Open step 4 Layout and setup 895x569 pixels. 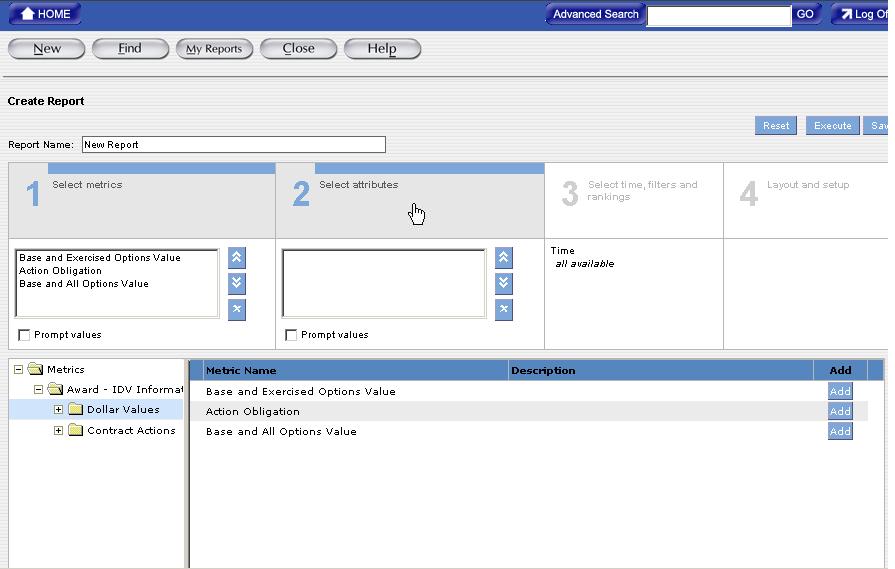pyautogui.click(x=806, y=200)
